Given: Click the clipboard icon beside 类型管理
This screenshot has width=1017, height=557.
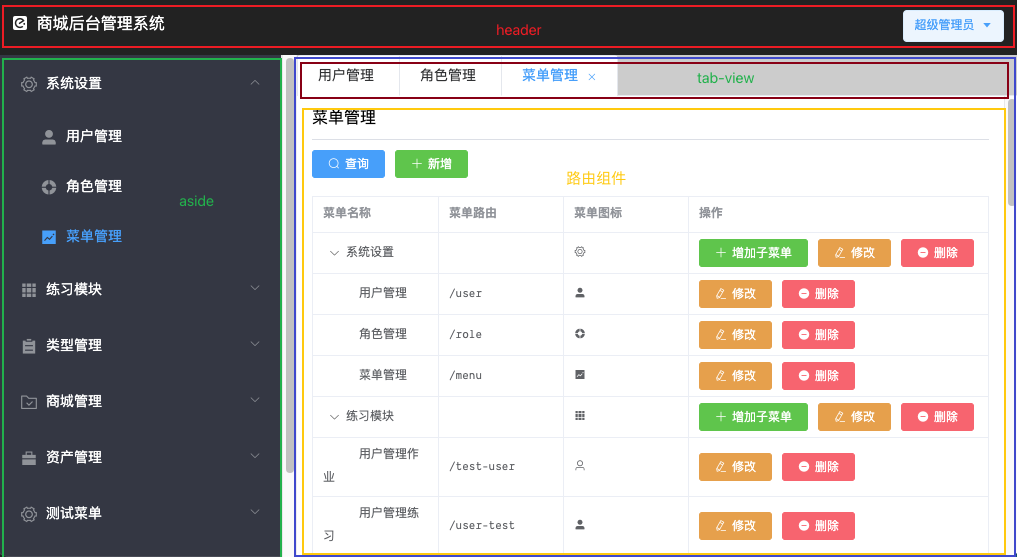Looking at the screenshot, I should (x=29, y=346).
